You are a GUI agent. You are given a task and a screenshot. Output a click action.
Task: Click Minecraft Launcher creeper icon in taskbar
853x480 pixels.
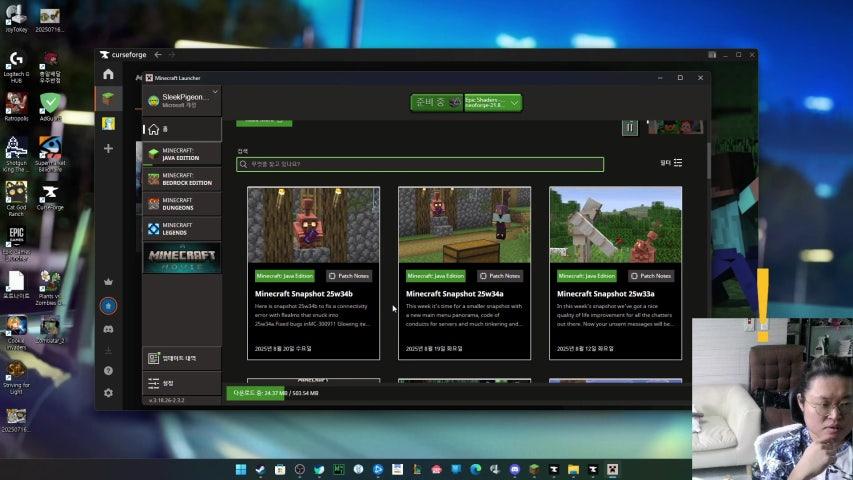tap(613, 469)
